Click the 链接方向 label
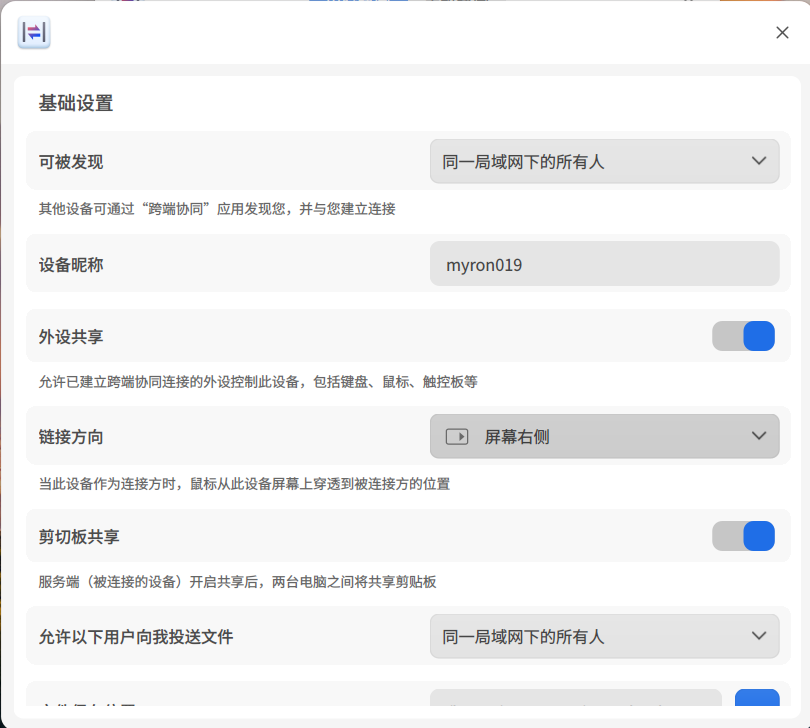The height and width of the screenshot is (728, 810). click(x=71, y=437)
